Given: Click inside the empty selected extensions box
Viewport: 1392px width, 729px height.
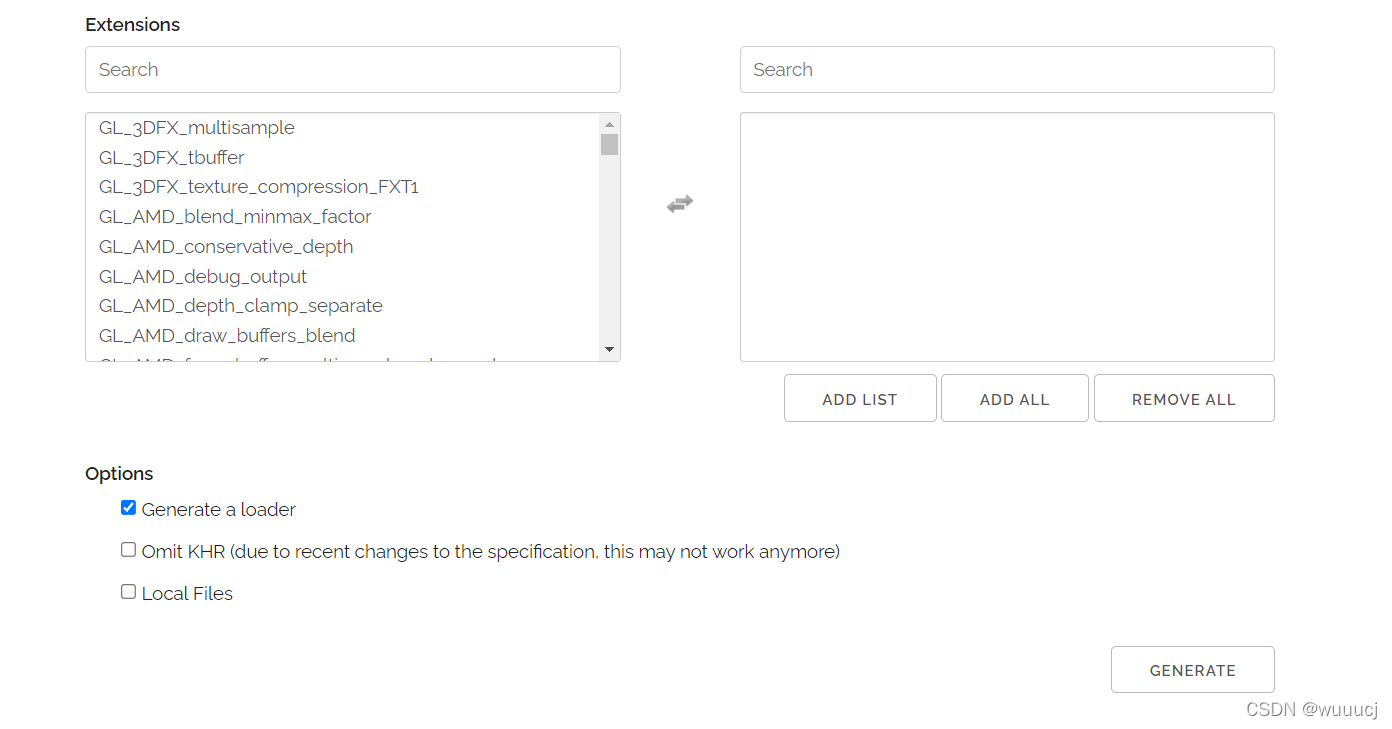Looking at the screenshot, I should pyautogui.click(x=1007, y=237).
